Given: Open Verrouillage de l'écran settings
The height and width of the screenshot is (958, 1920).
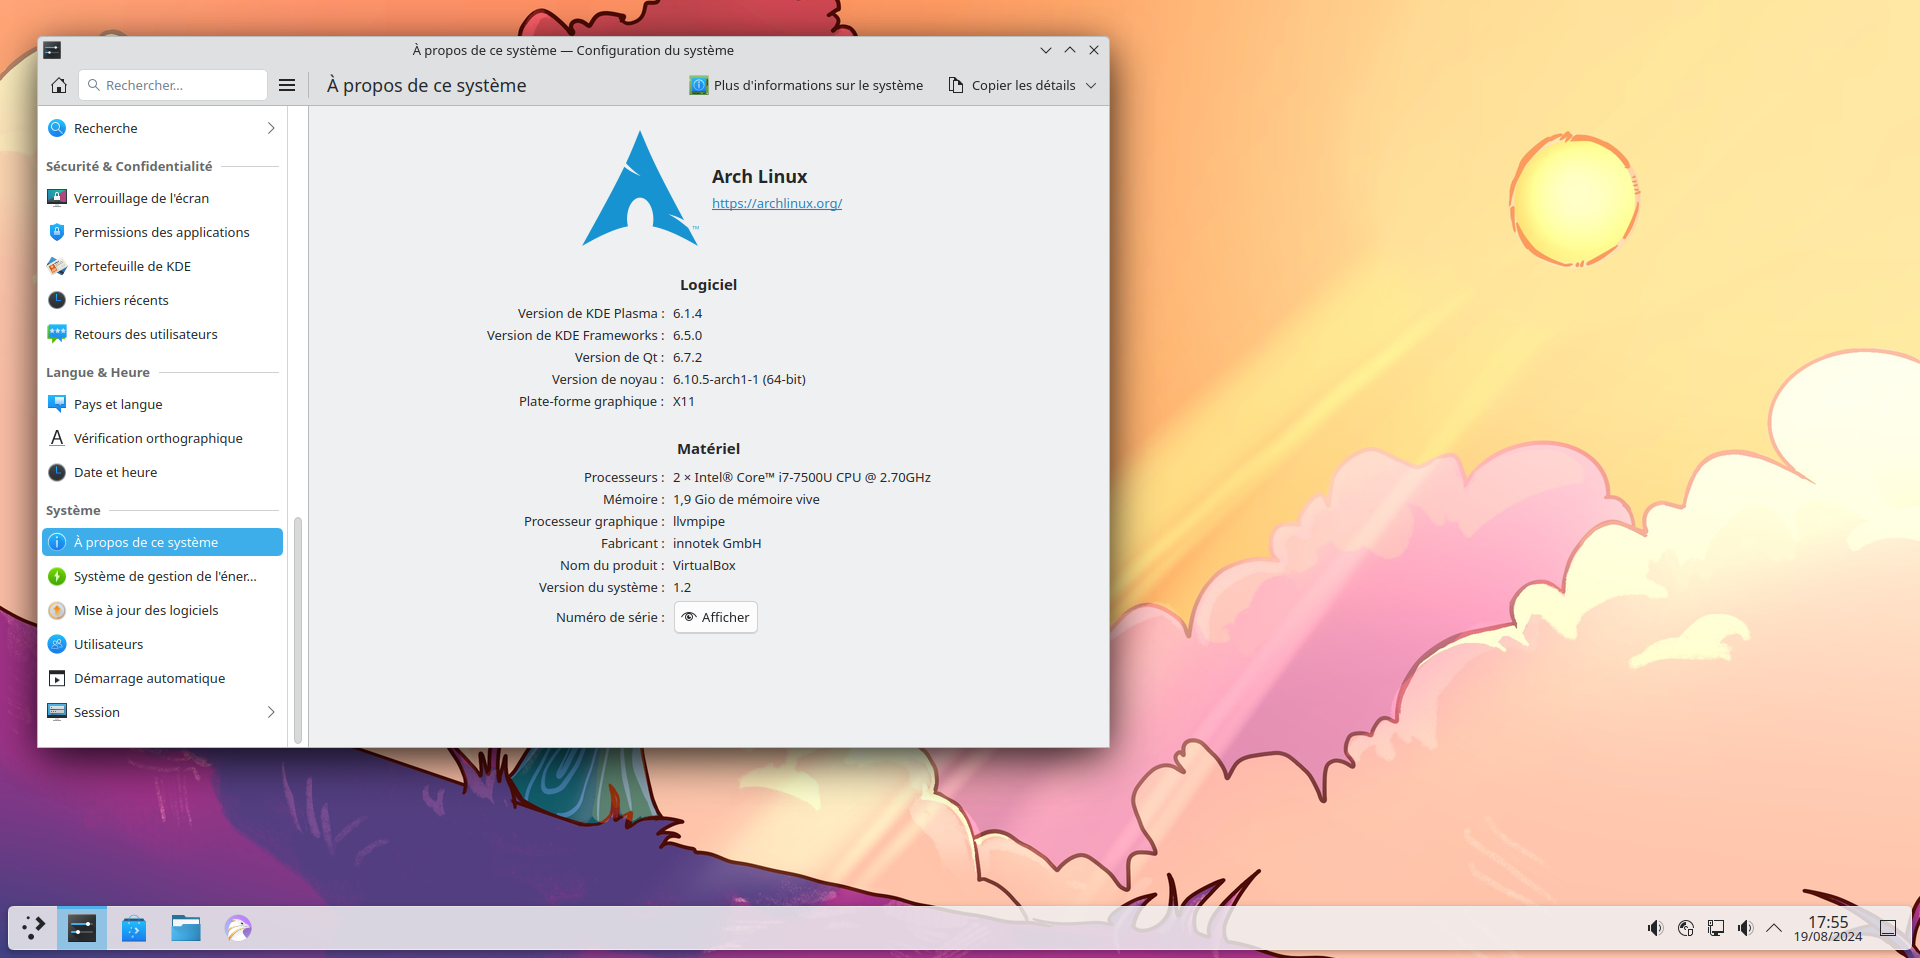Looking at the screenshot, I should coord(162,198).
